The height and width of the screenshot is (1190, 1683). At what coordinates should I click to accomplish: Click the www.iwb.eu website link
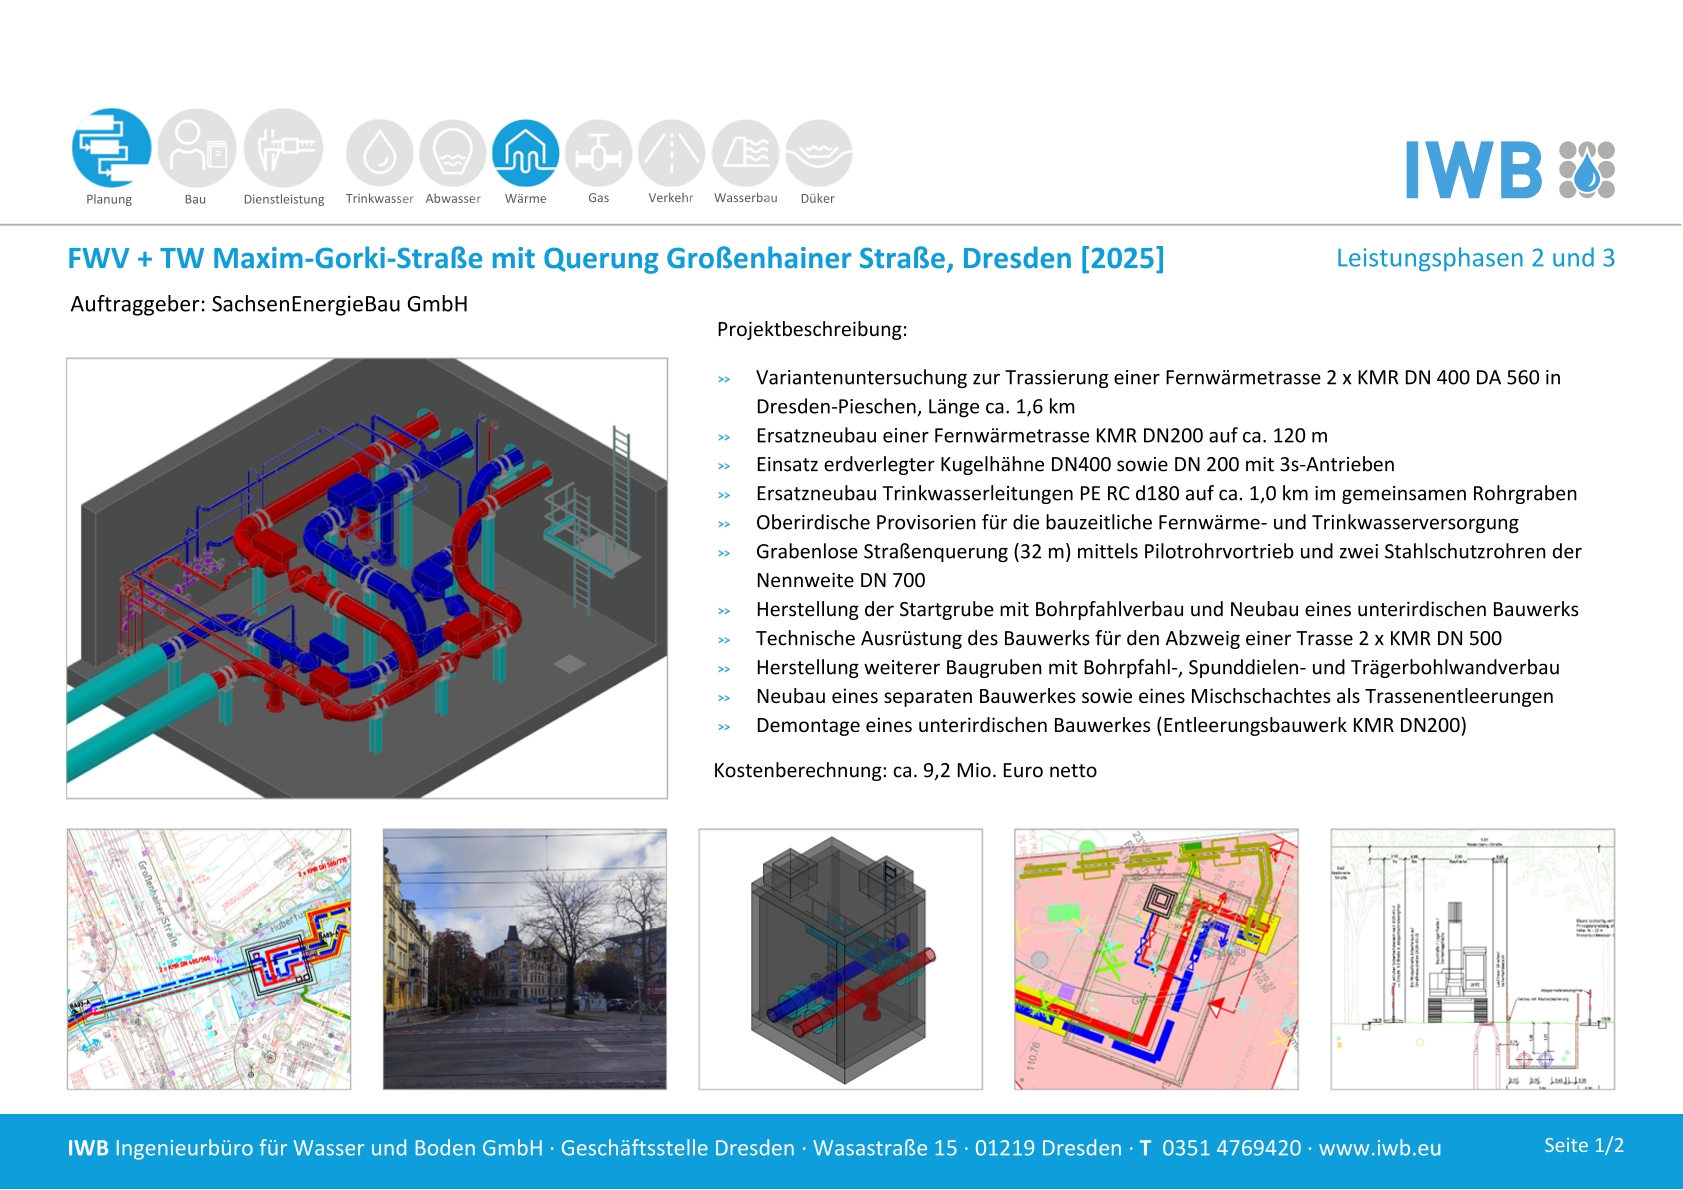pos(1379,1148)
